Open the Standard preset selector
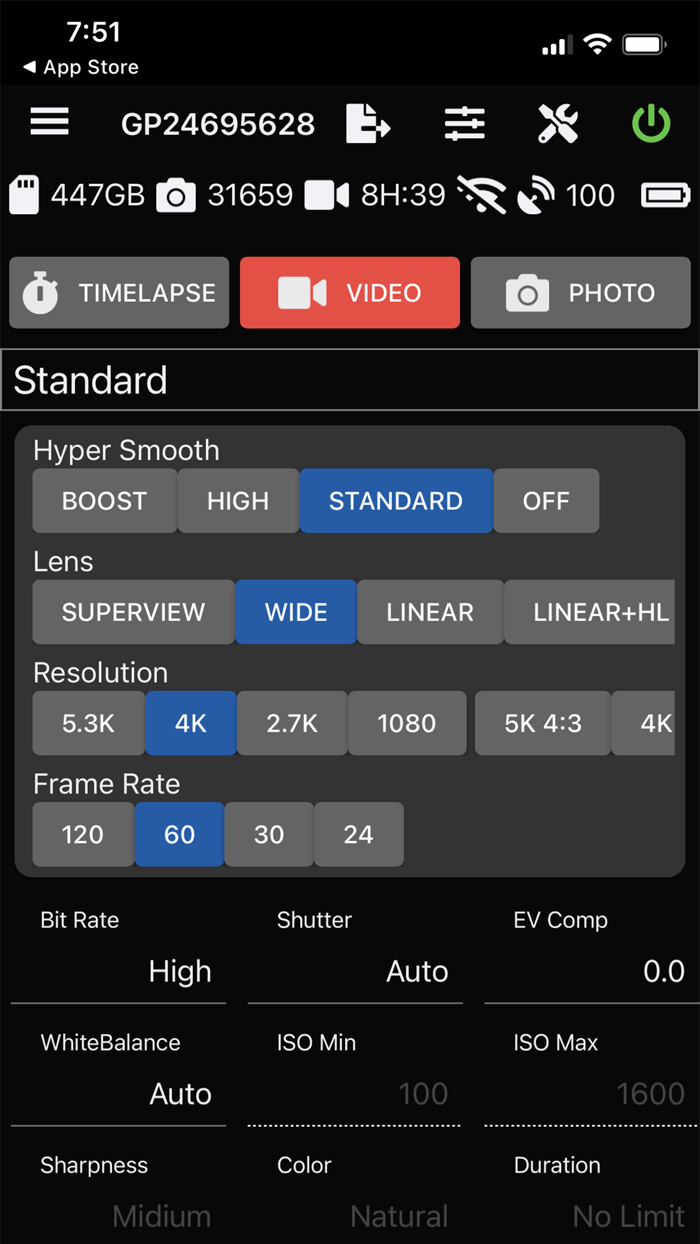Screen dimensions: 700x1244 point(350,380)
